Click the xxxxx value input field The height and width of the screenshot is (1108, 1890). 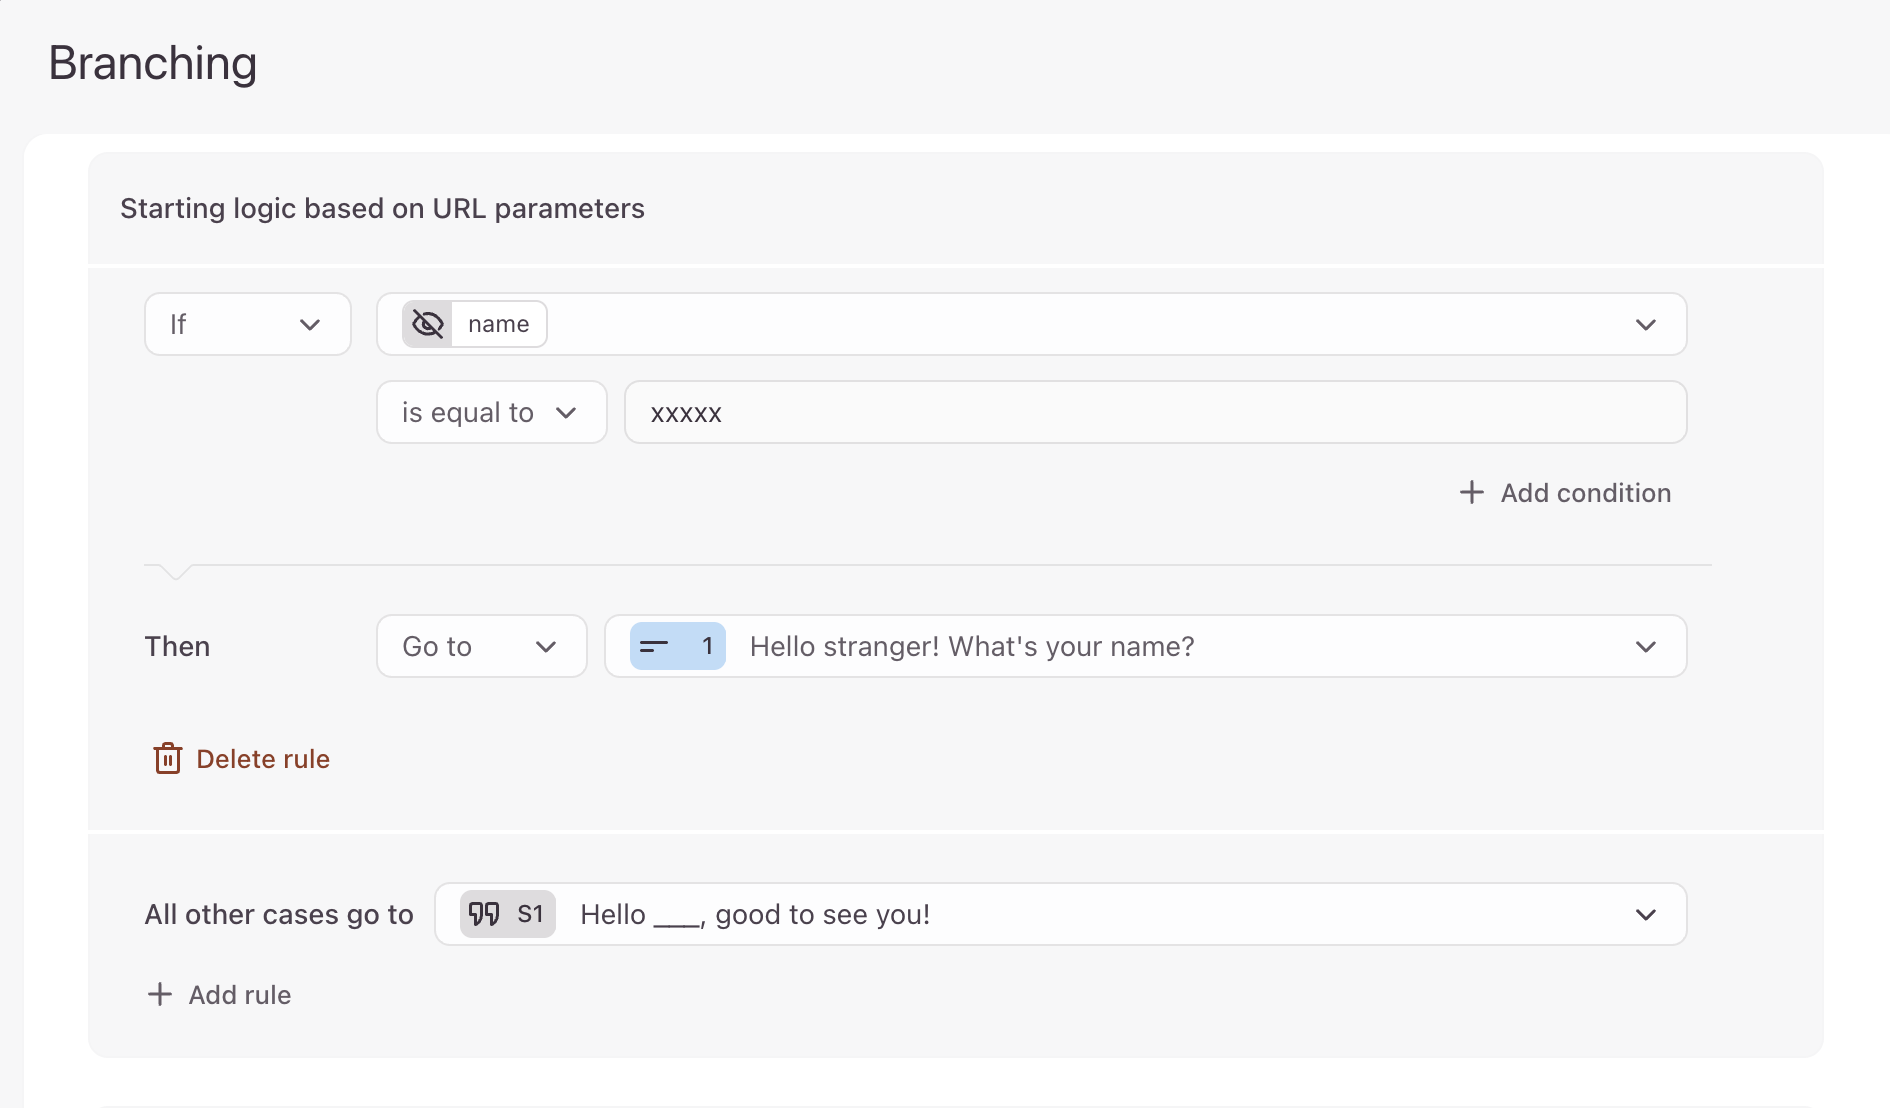(1155, 412)
